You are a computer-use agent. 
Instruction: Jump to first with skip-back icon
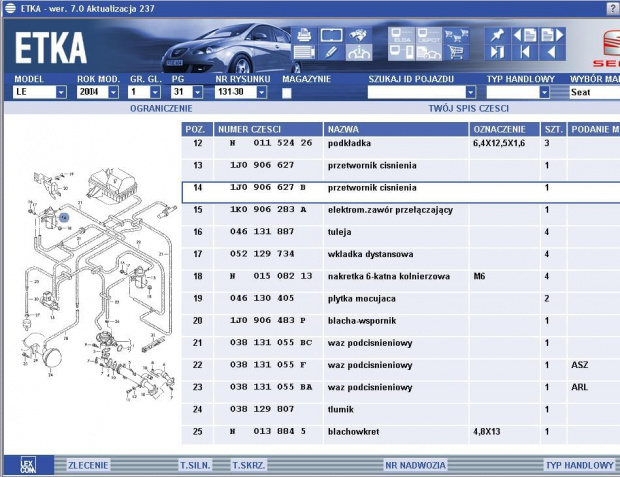[525, 52]
